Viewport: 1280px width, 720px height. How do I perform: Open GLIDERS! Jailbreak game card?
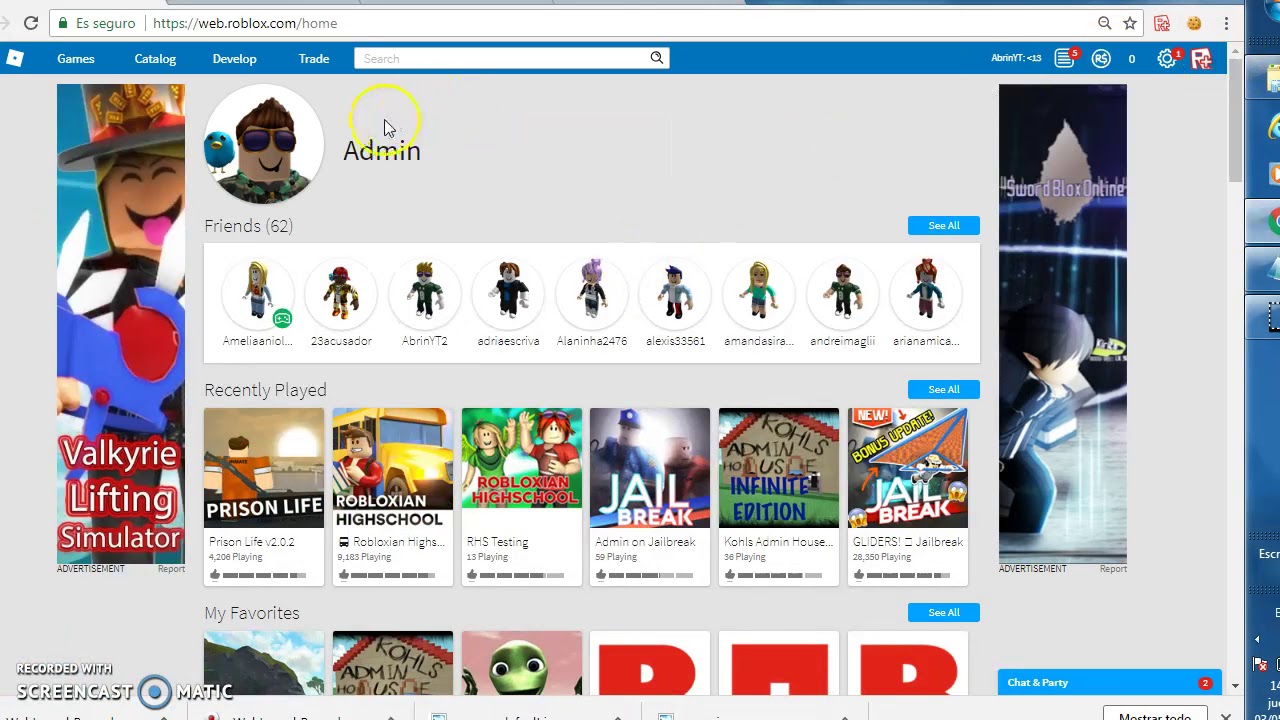(x=908, y=496)
